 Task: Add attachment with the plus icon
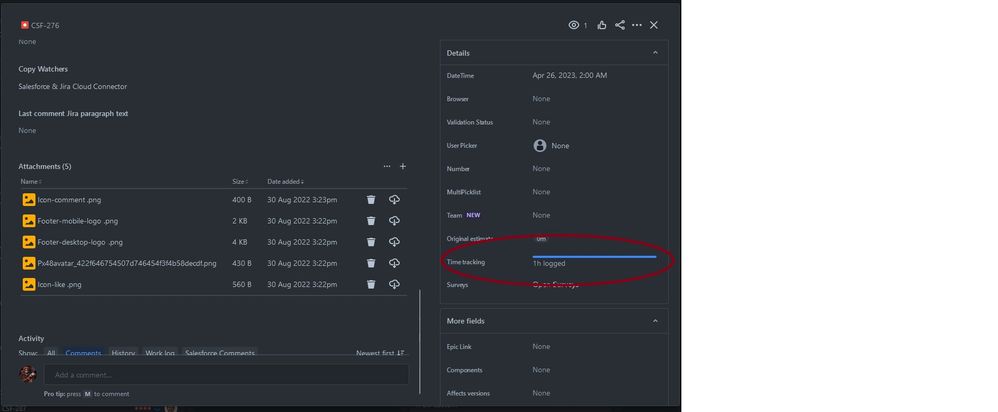click(402, 166)
